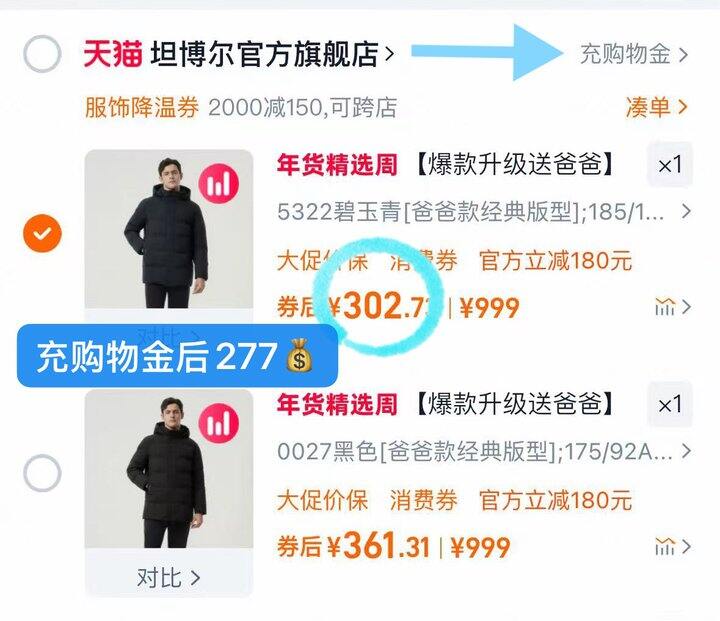
Task: Tap the money bag emoji label
Action: click(299, 355)
